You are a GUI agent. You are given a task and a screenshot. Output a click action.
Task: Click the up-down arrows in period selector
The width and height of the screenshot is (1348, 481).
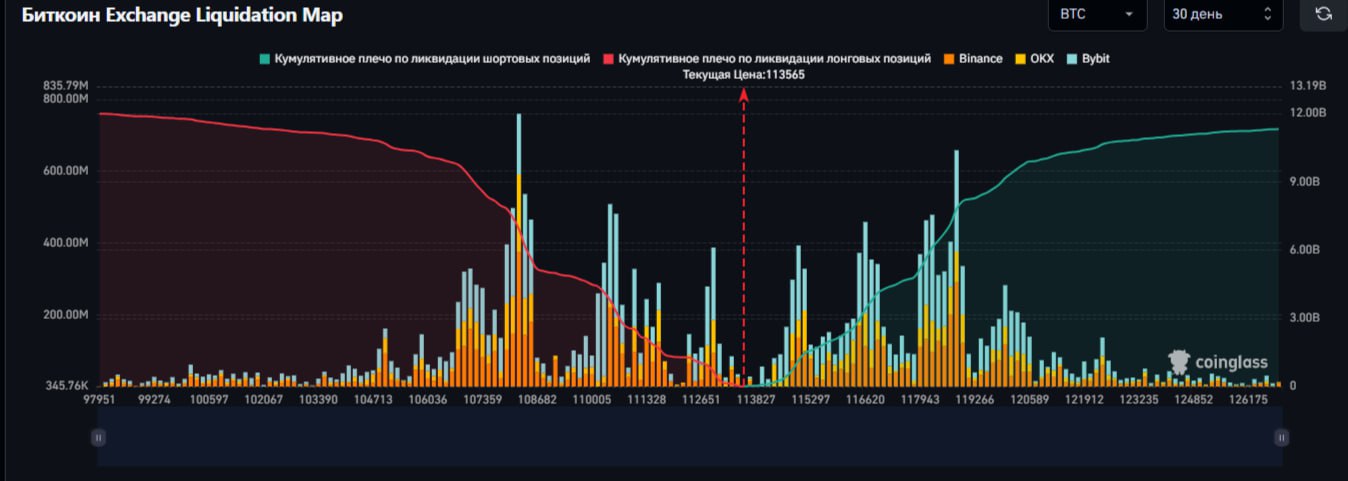(x=1268, y=14)
